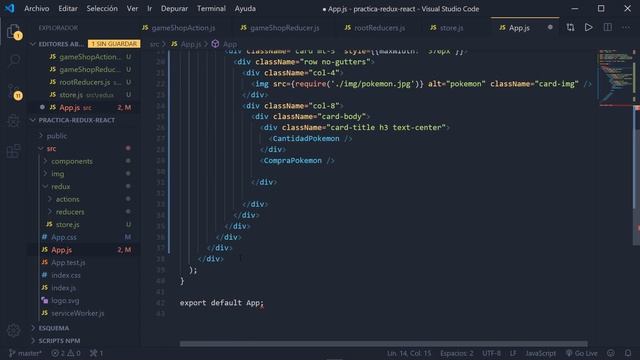Viewport: 640px width, 360px height.
Task: Open Ver menu
Action: click(132, 9)
